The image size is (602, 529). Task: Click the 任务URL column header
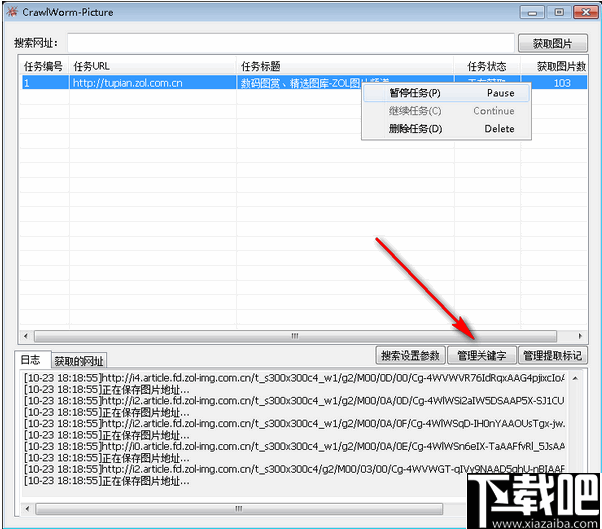(x=152, y=66)
